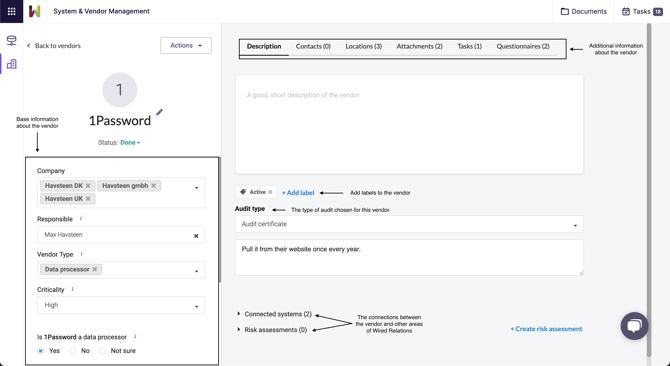Change the Status Done dropdown
The height and width of the screenshot is (366, 670).
(130, 143)
